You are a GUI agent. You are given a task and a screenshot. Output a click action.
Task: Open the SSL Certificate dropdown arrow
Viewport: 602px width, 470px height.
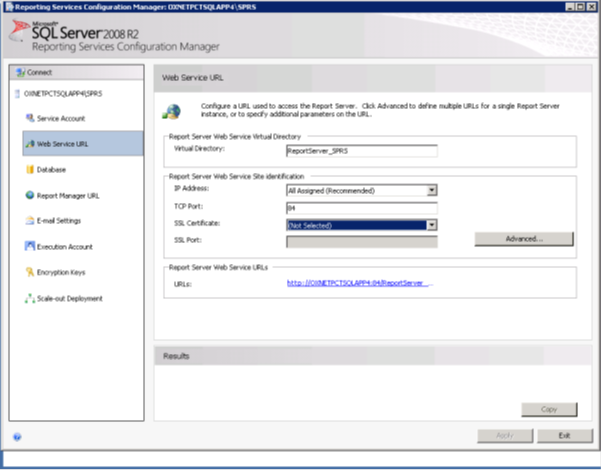click(432, 225)
